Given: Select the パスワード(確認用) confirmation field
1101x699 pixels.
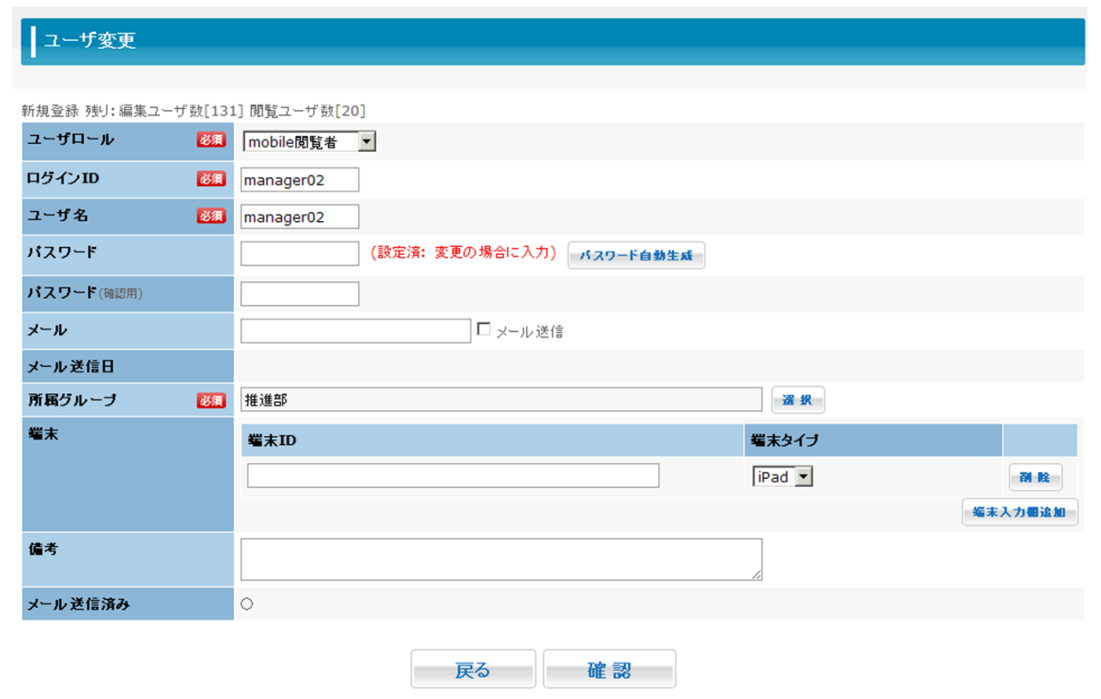Looking at the screenshot, I should [x=299, y=294].
